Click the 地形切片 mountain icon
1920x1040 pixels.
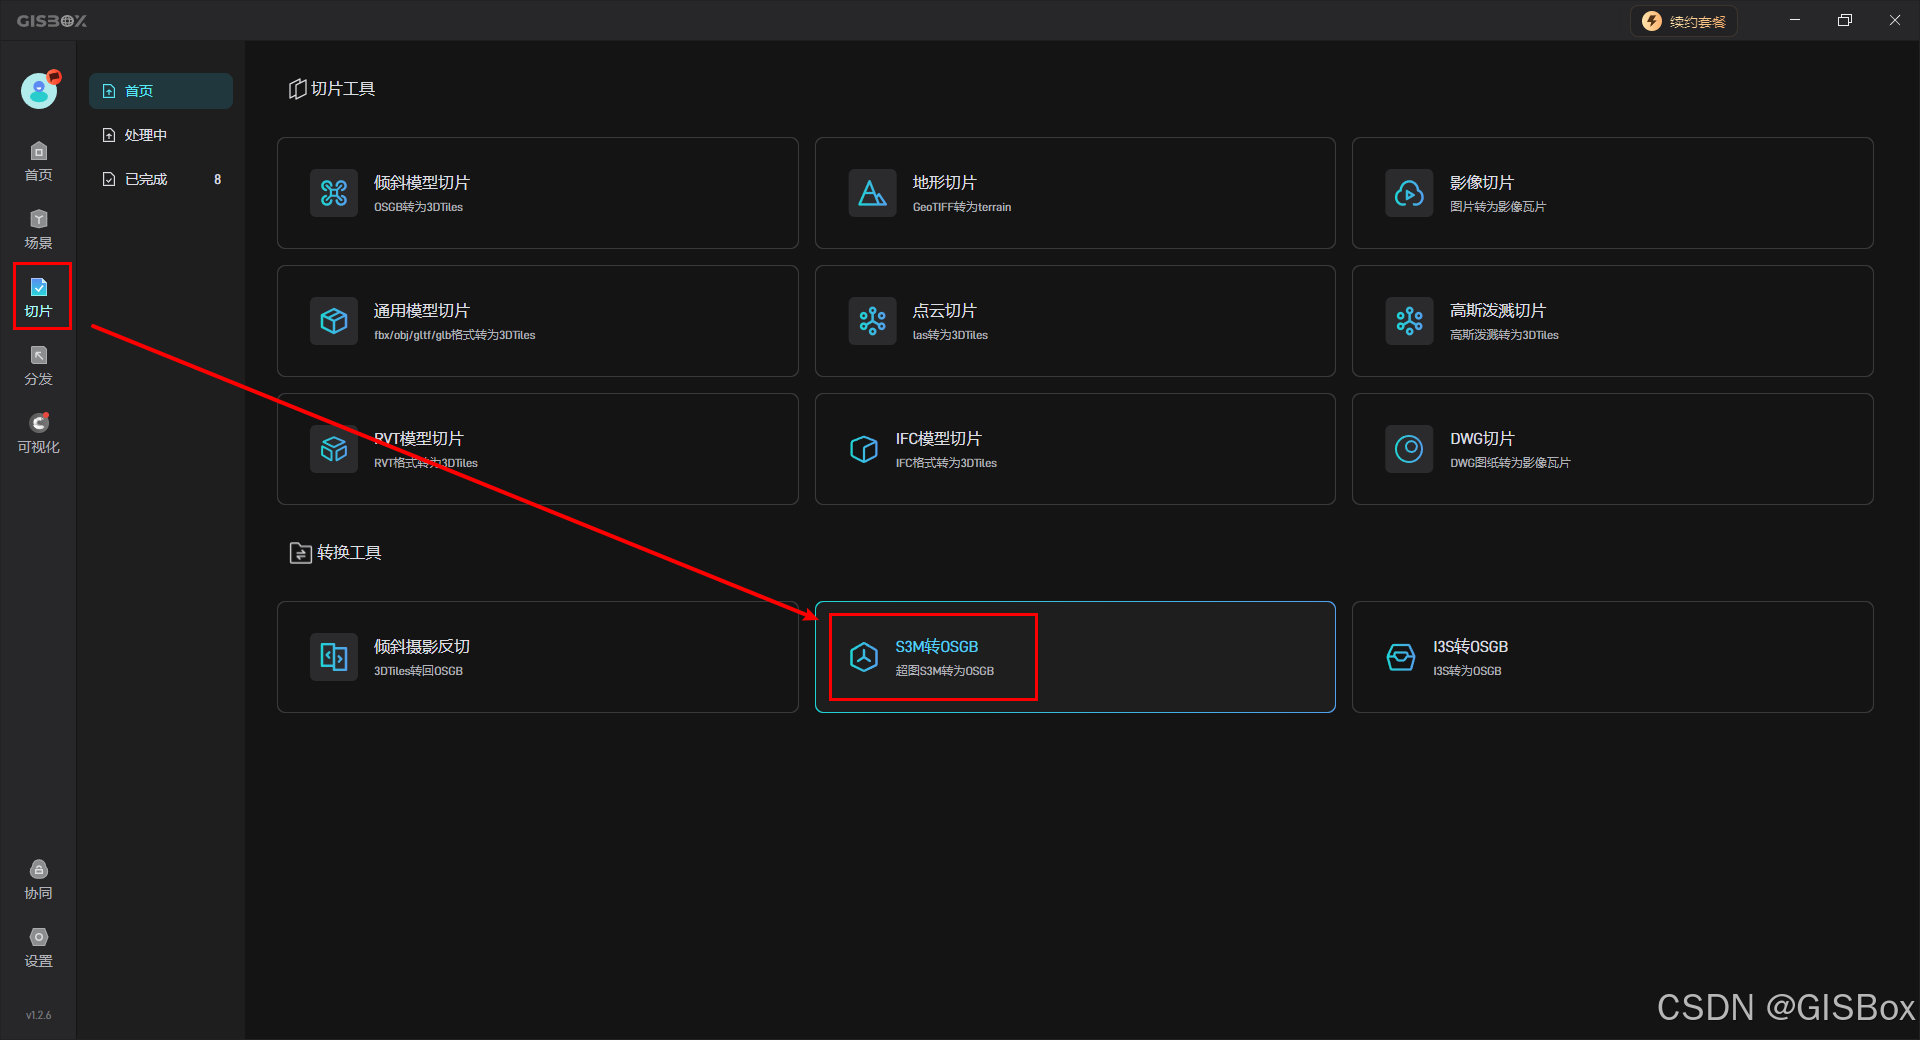point(872,193)
